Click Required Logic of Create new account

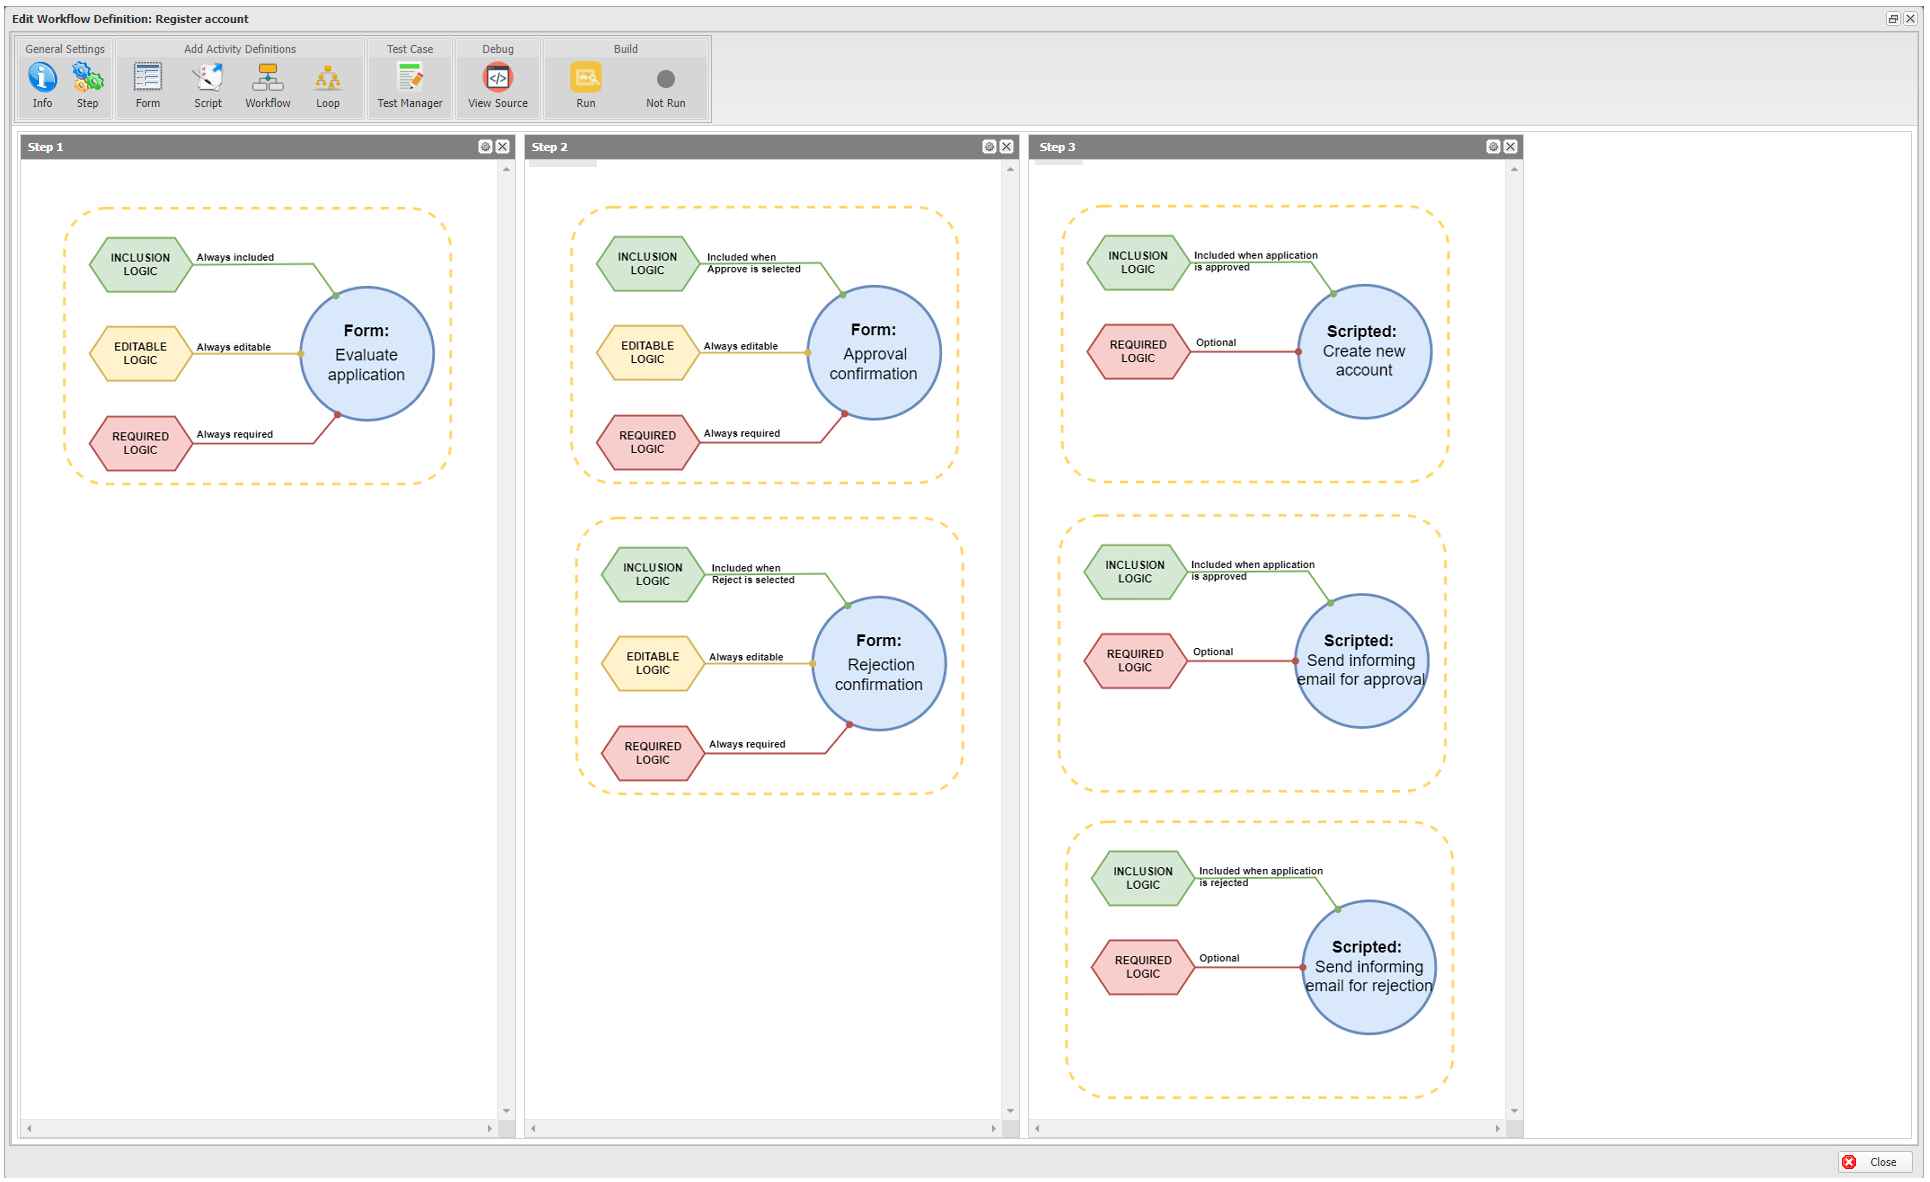[1138, 352]
